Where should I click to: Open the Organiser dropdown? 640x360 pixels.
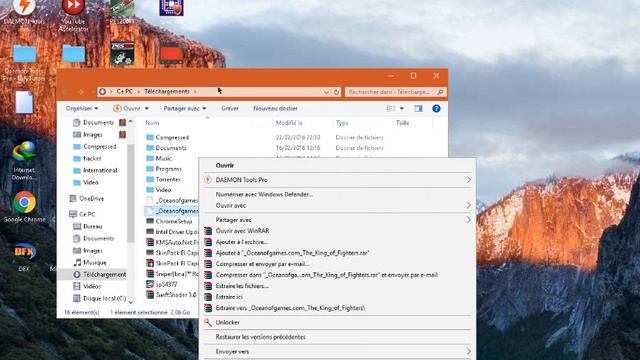pos(82,109)
